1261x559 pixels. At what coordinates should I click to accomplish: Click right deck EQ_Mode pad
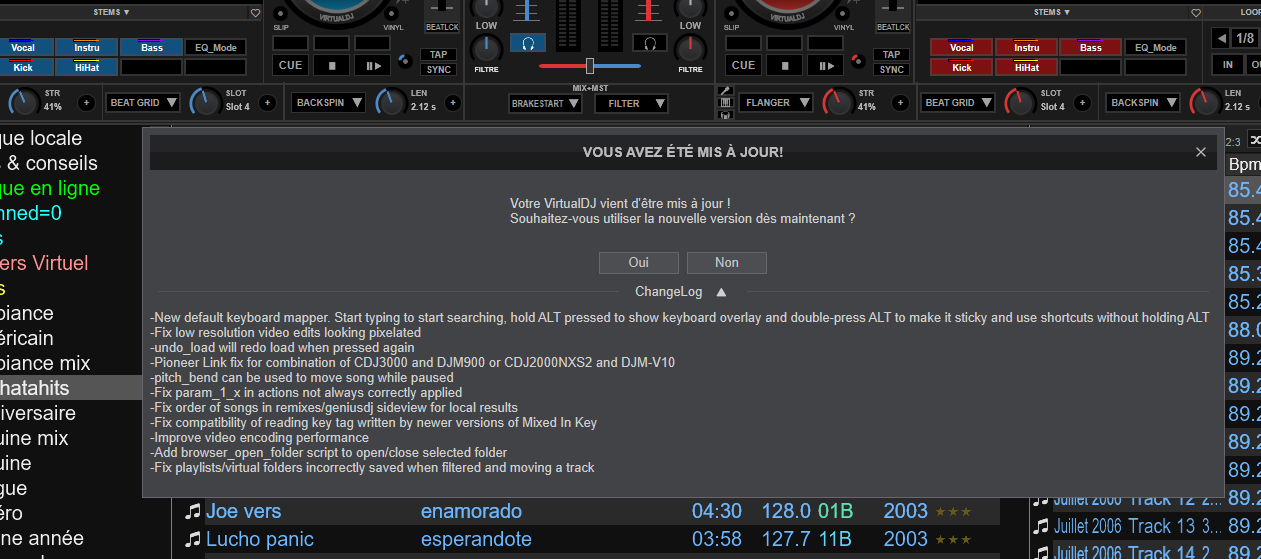click(1156, 47)
